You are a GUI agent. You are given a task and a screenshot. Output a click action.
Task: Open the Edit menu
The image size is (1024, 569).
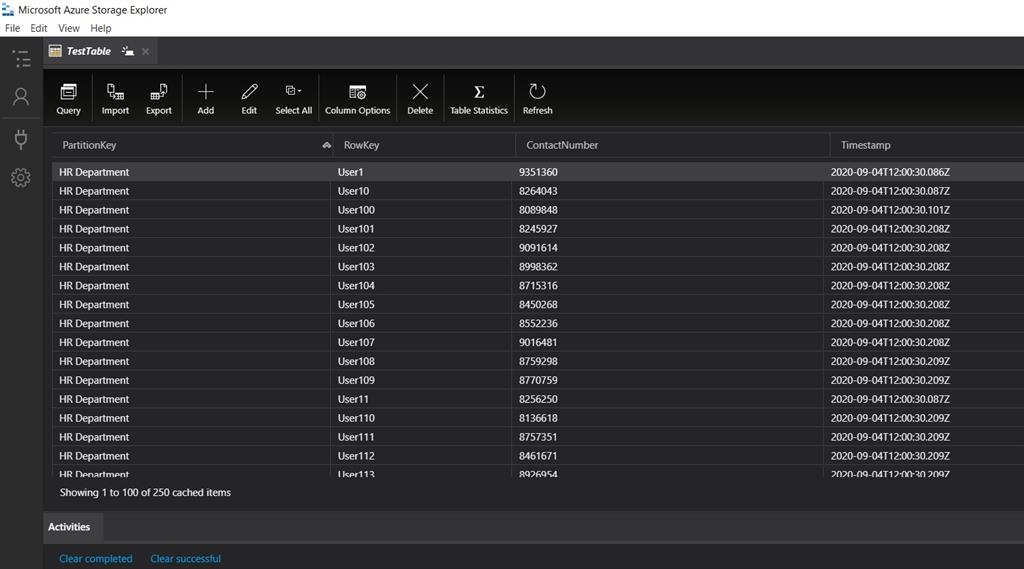point(39,28)
